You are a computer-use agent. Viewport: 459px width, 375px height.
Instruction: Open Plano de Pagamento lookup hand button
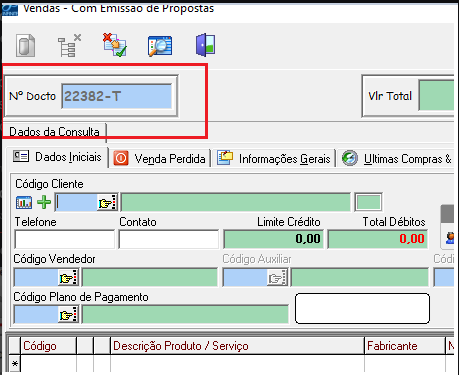click(68, 315)
